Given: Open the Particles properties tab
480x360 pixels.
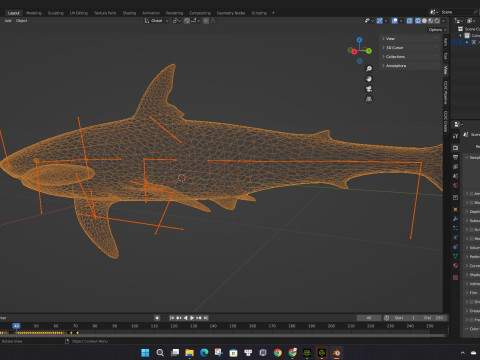Looking at the screenshot, I should pos(455,228).
